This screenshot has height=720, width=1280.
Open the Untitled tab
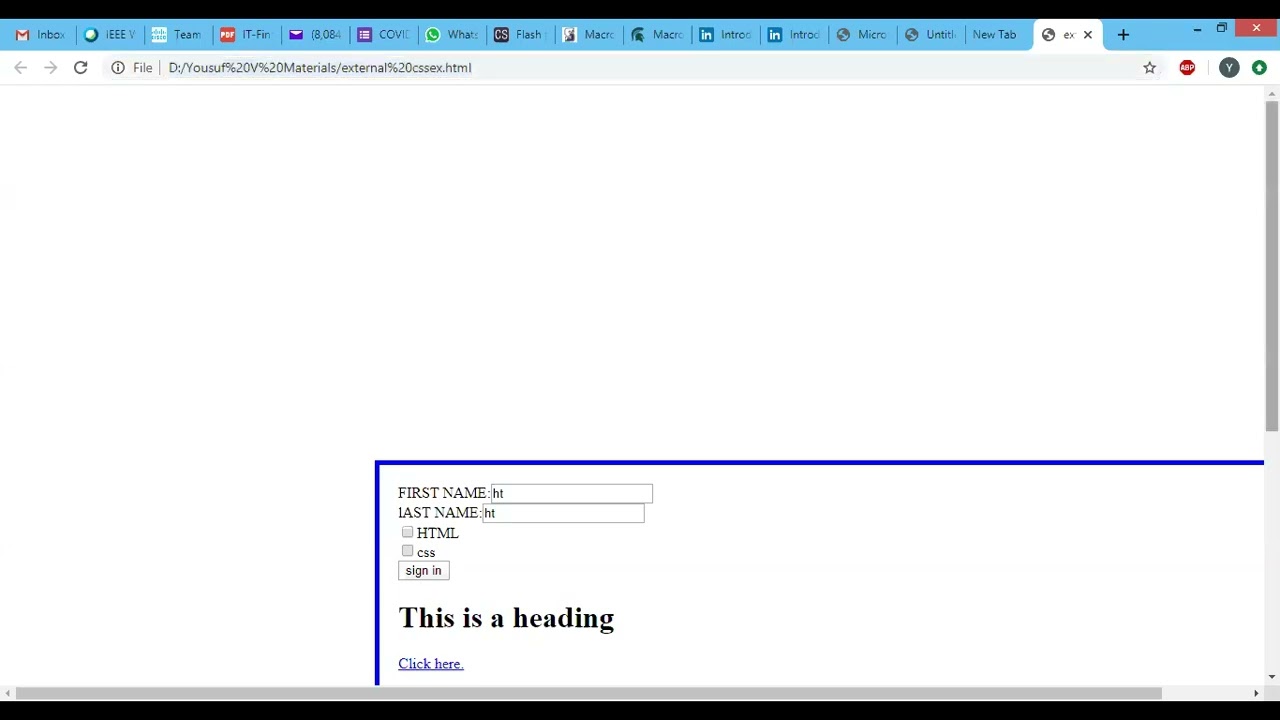[x=929, y=34]
